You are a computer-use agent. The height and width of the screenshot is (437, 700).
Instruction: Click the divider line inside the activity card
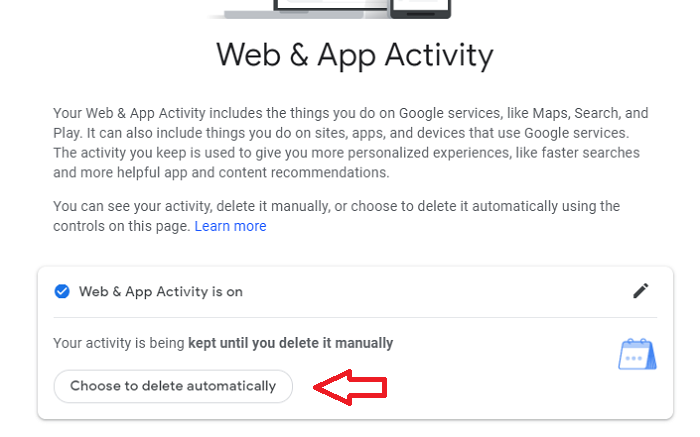pos(355,318)
